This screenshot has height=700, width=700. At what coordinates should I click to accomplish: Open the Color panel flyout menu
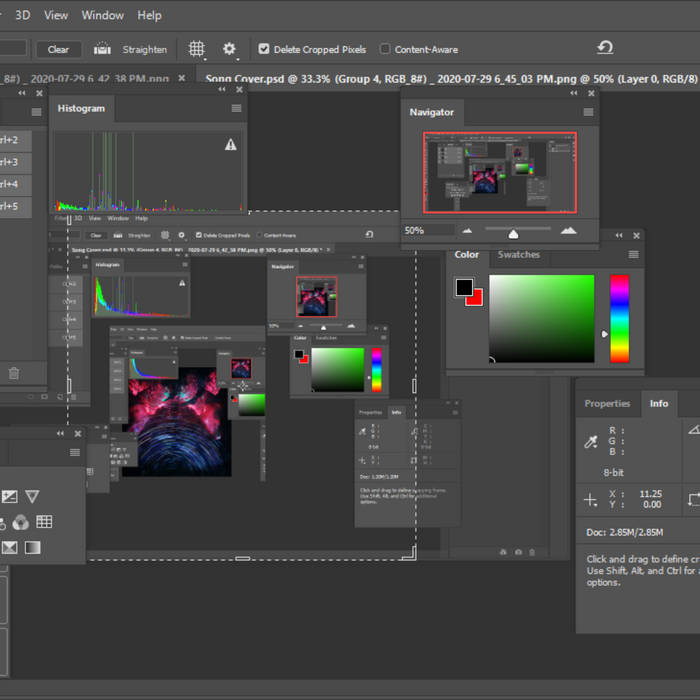click(x=633, y=255)
